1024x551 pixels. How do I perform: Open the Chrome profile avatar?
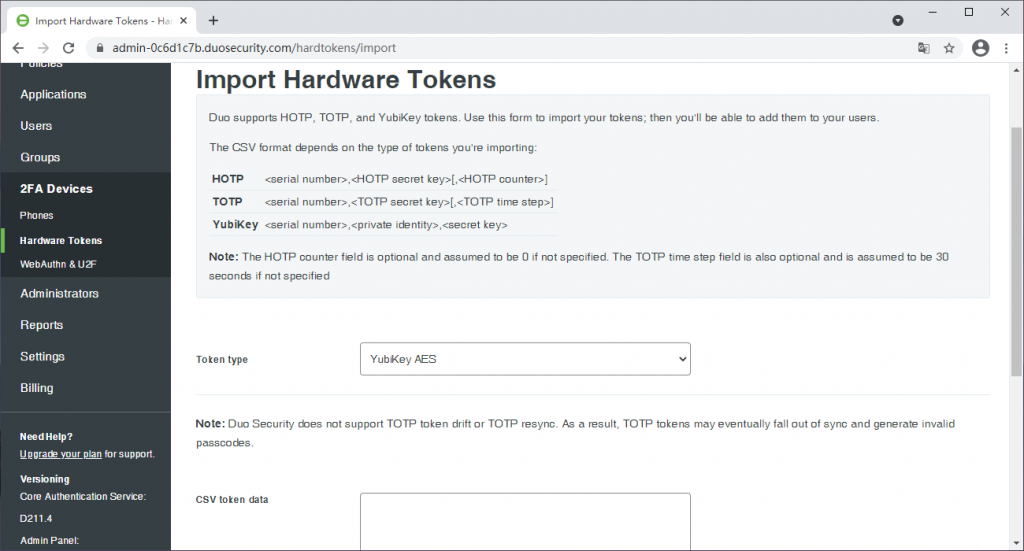coord(980,48)
